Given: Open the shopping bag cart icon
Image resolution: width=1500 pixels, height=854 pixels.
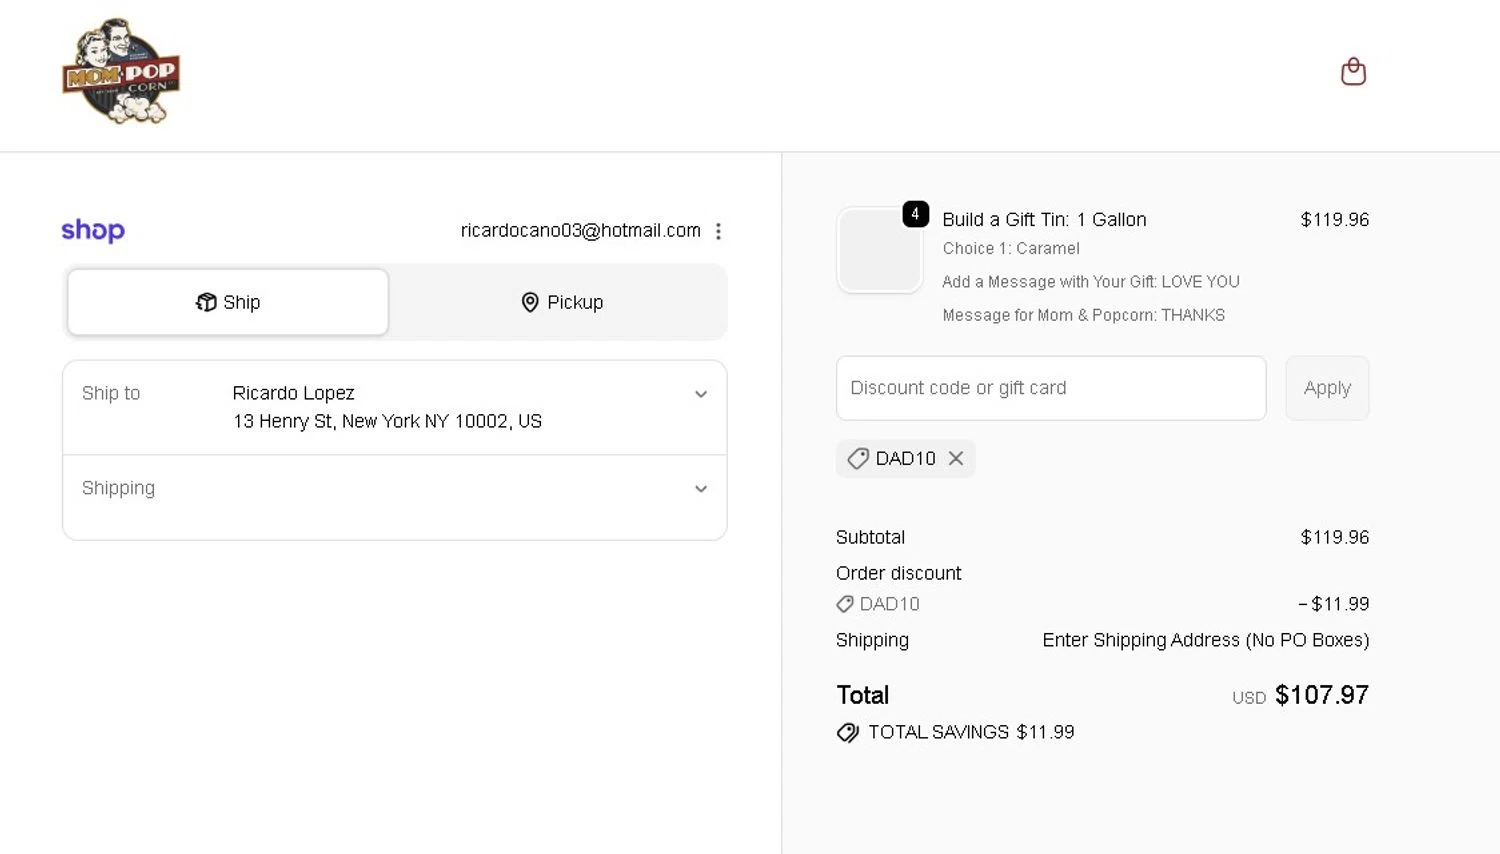Looking at the screenshot, I should [x=1353, y=72].
